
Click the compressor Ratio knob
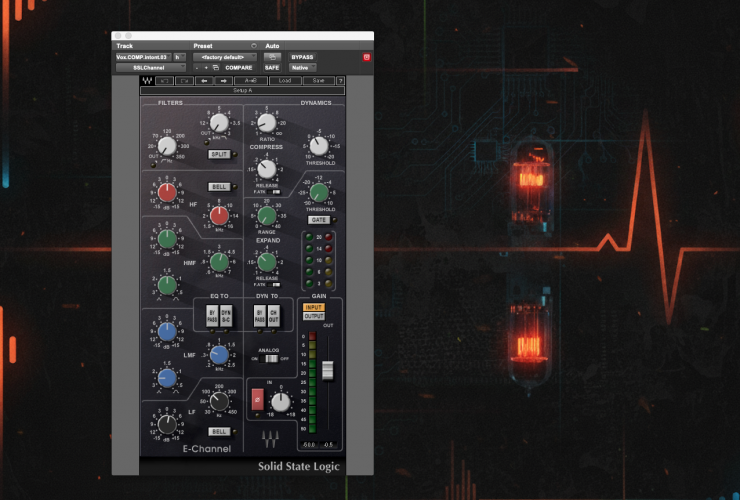[x=267, y=123]
